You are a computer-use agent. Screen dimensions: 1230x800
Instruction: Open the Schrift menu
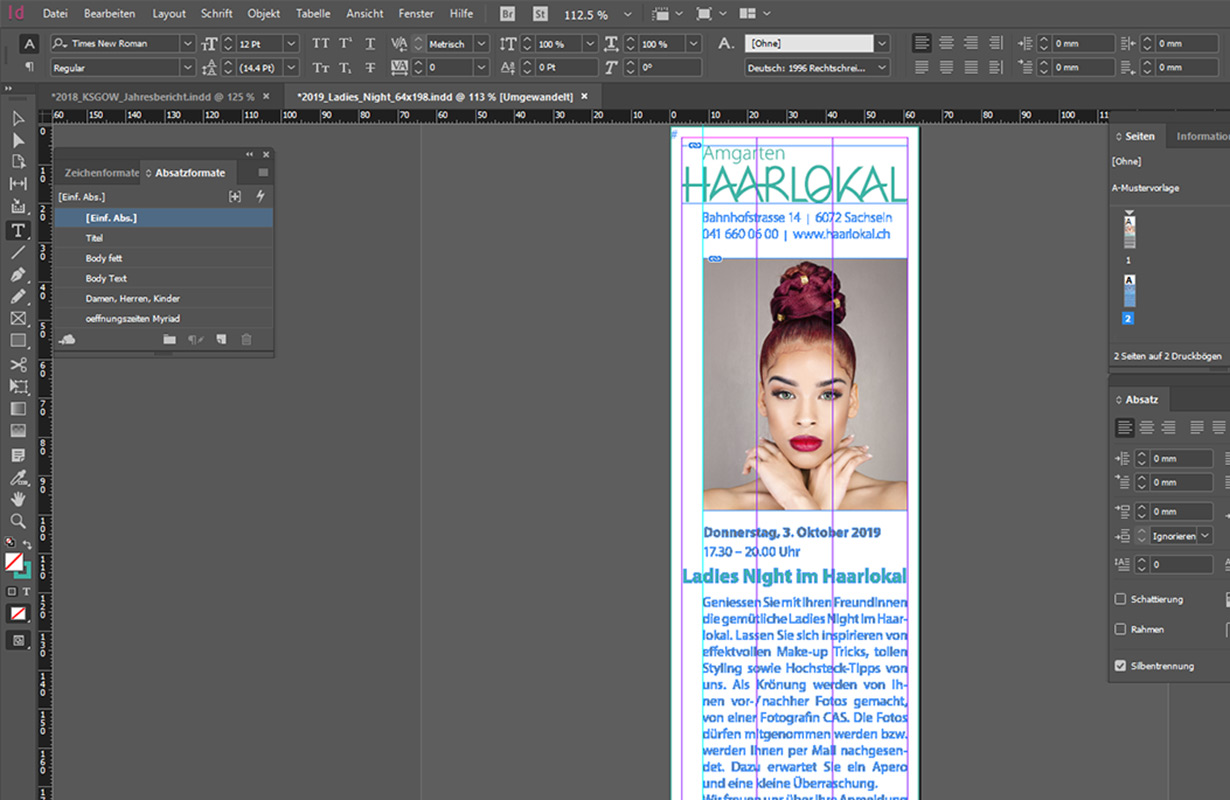tap(216, 13)
